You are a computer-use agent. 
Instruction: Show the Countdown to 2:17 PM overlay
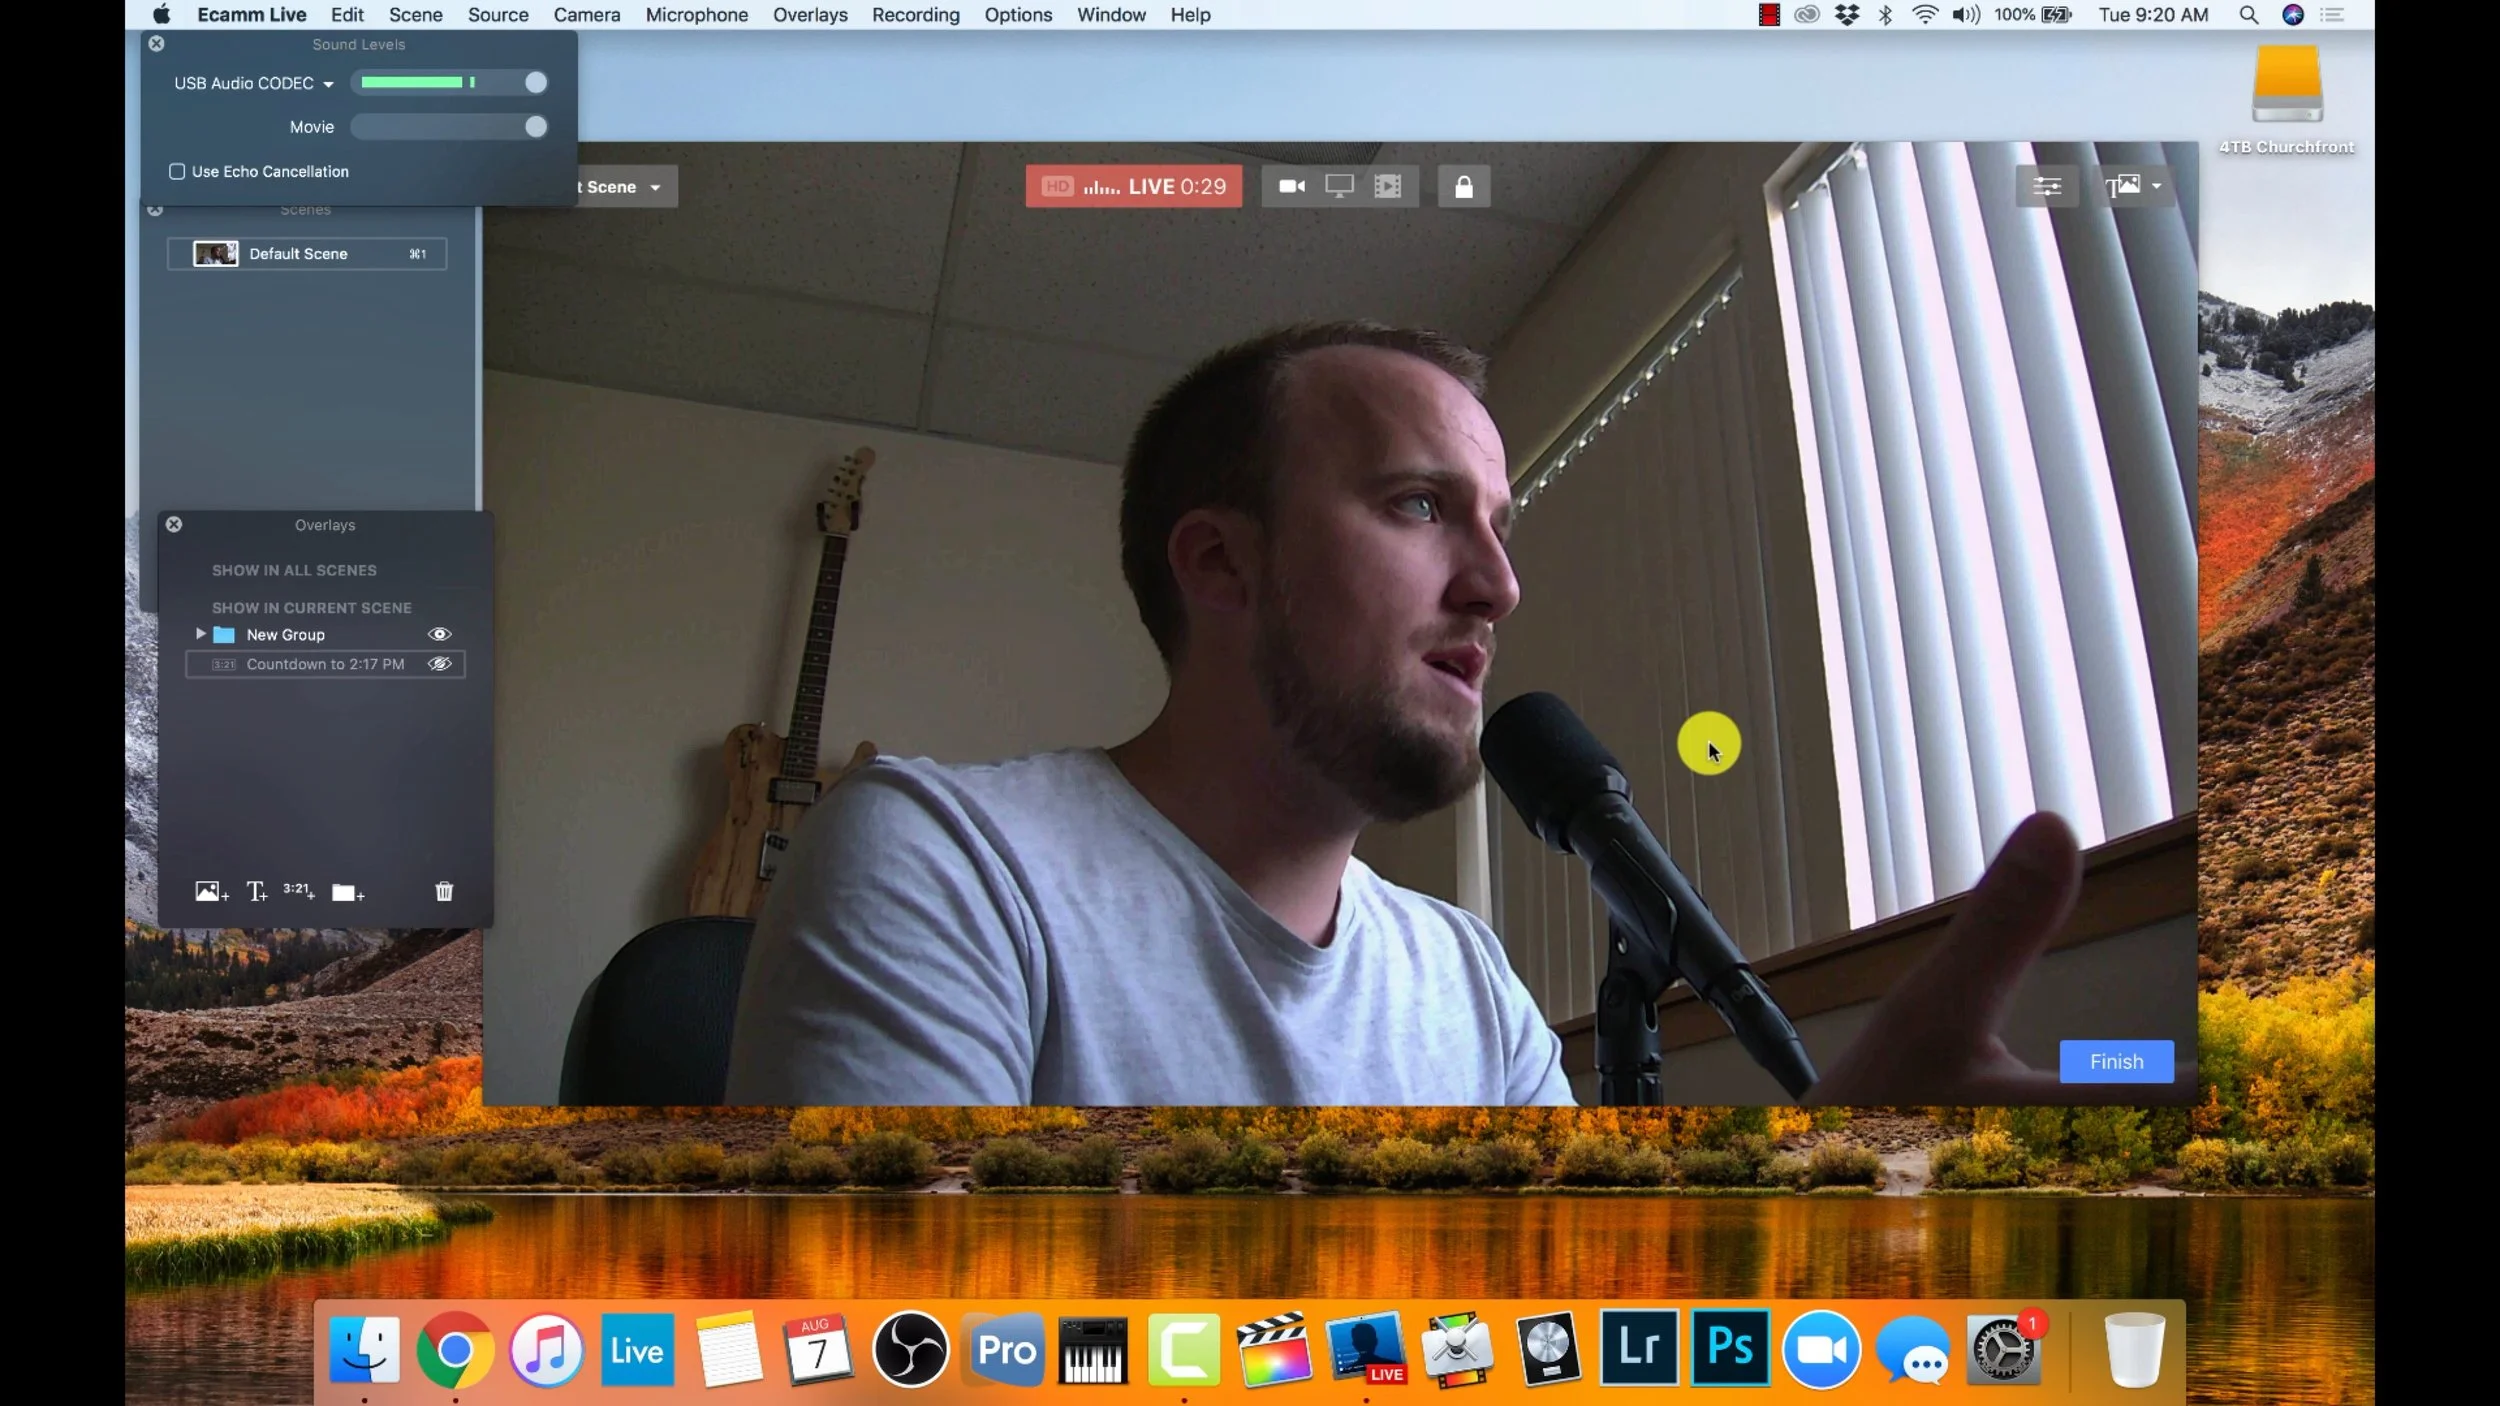coord(439,664)
